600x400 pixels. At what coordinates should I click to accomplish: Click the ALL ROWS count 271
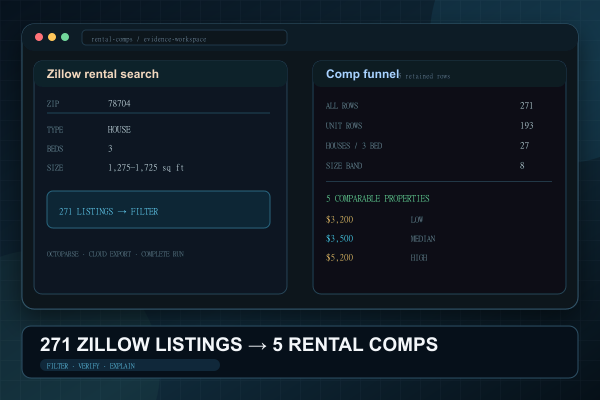[x=527, y=106]
